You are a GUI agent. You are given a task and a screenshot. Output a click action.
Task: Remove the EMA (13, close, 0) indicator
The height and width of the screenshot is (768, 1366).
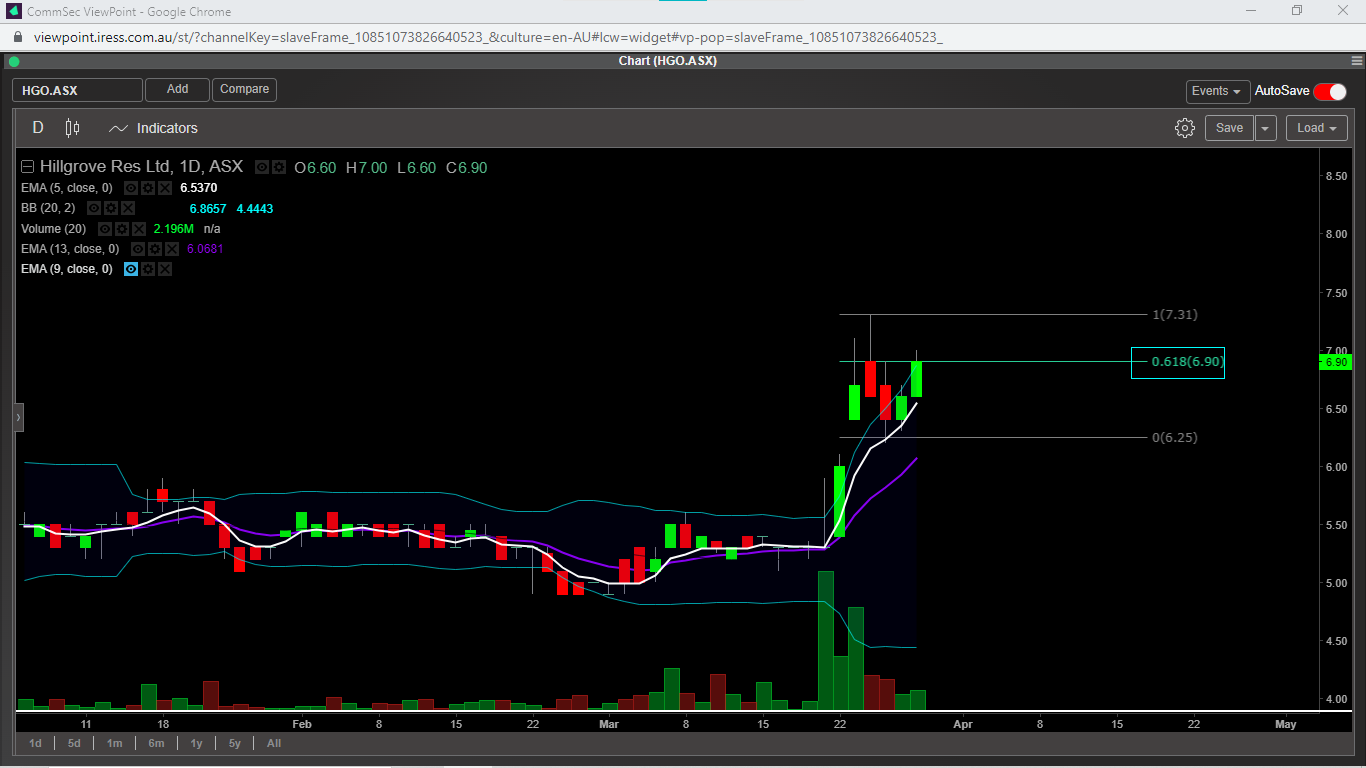tap(173, 249)
